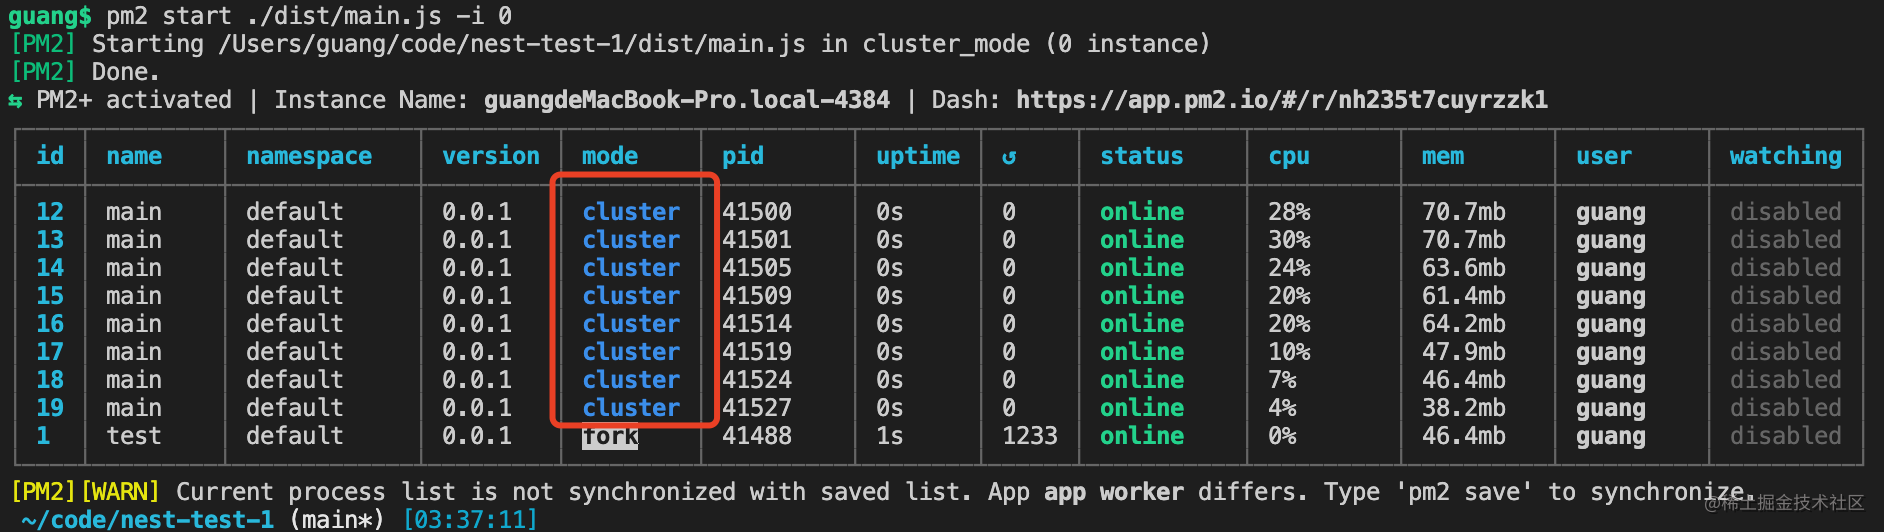The width and height of the screenshot is (1884, 532).
Task: Click the 'uptime' column header
Action: 917,156
